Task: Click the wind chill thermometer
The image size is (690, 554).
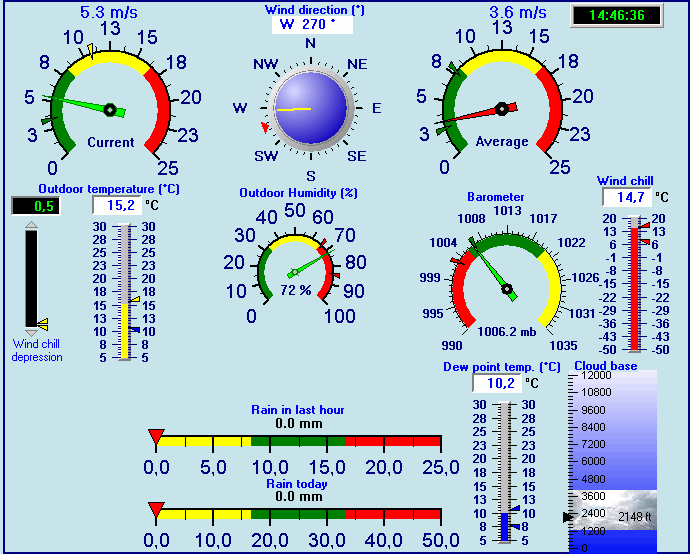Action: 632,283
